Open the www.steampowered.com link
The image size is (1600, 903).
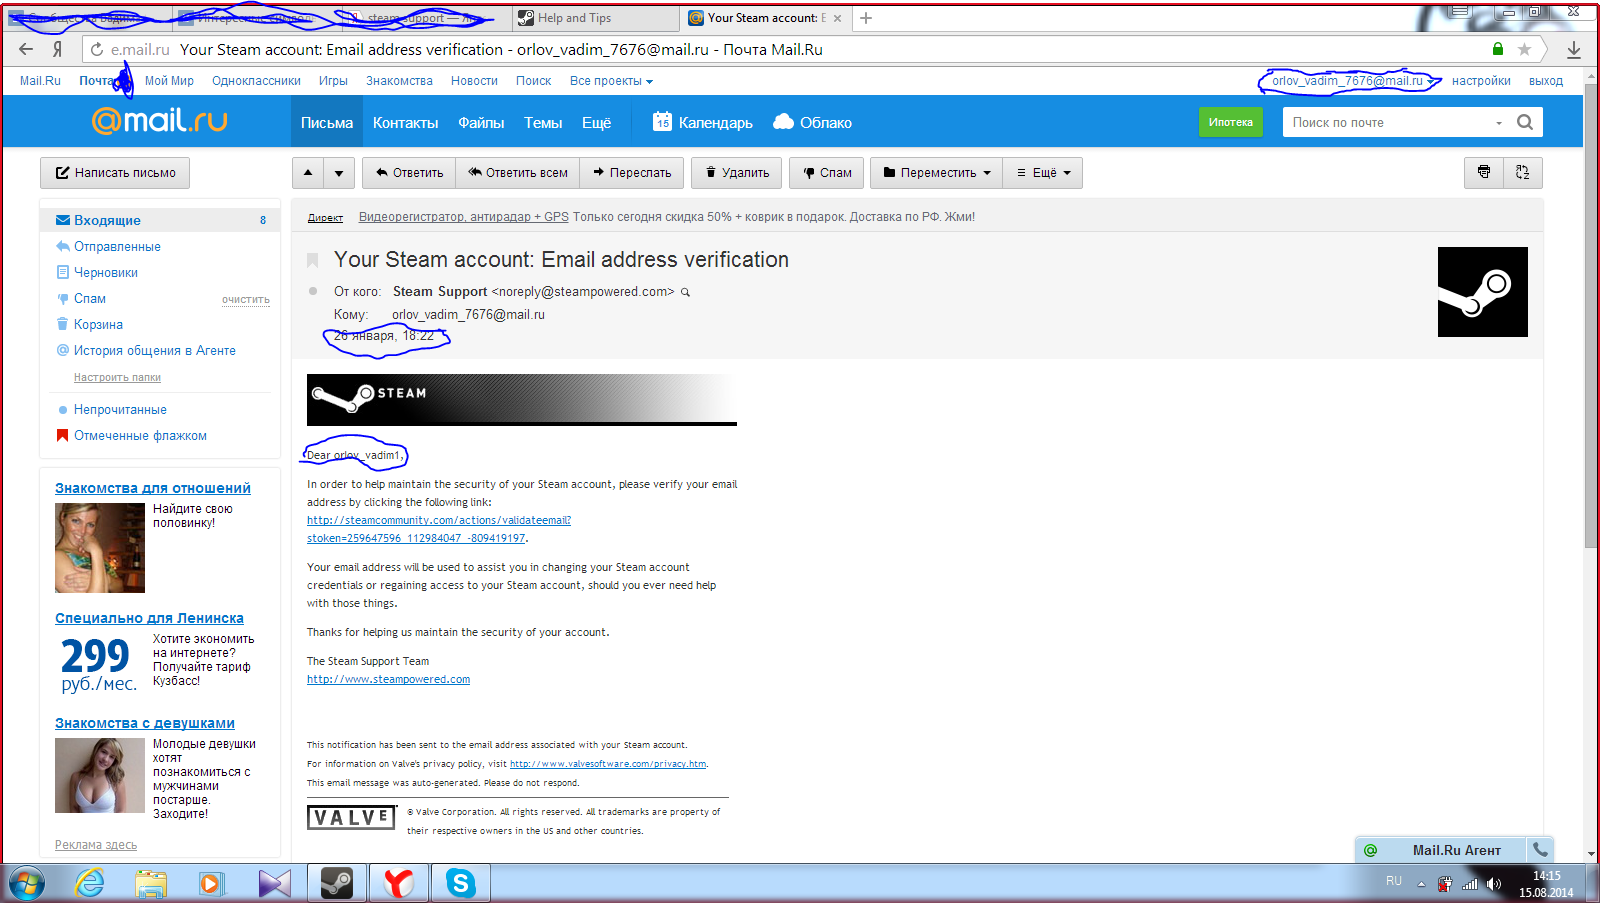[x=388, y=679]
